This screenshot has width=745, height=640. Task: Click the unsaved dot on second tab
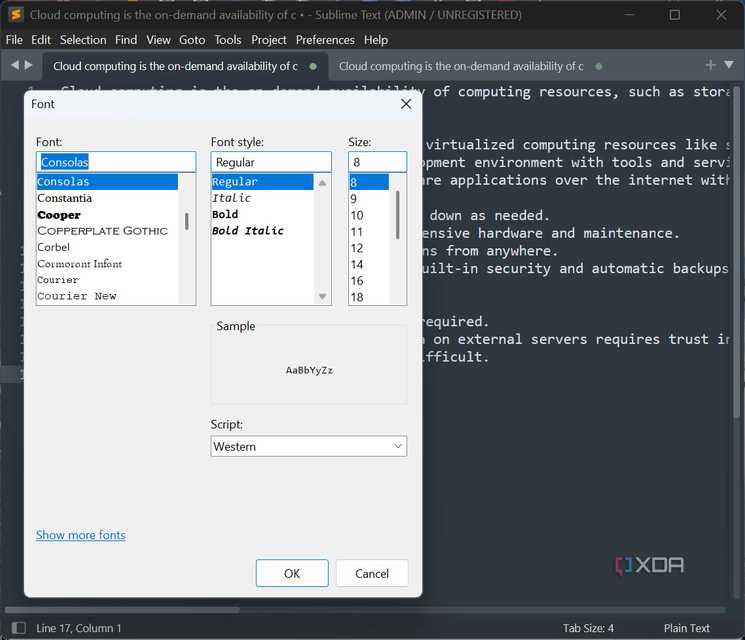point(599,66)
